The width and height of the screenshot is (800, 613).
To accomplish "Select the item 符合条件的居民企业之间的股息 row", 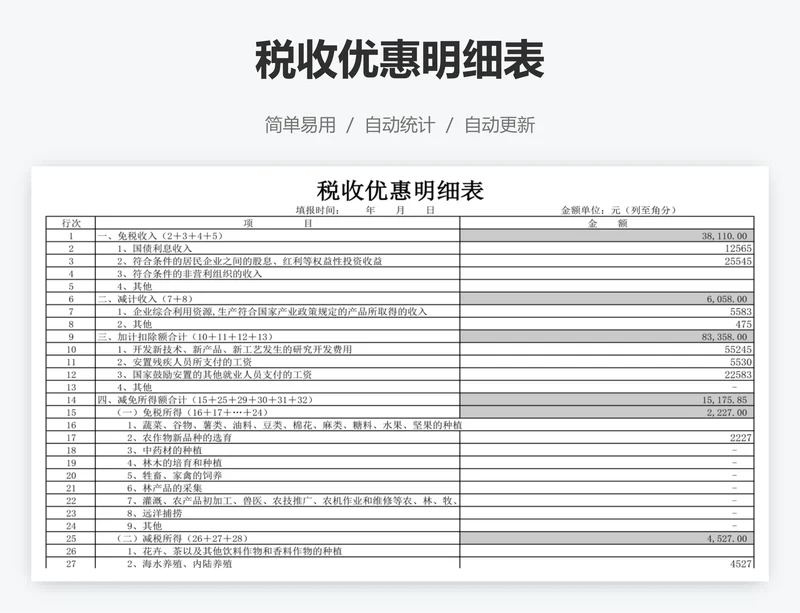I will coord(278,261).
